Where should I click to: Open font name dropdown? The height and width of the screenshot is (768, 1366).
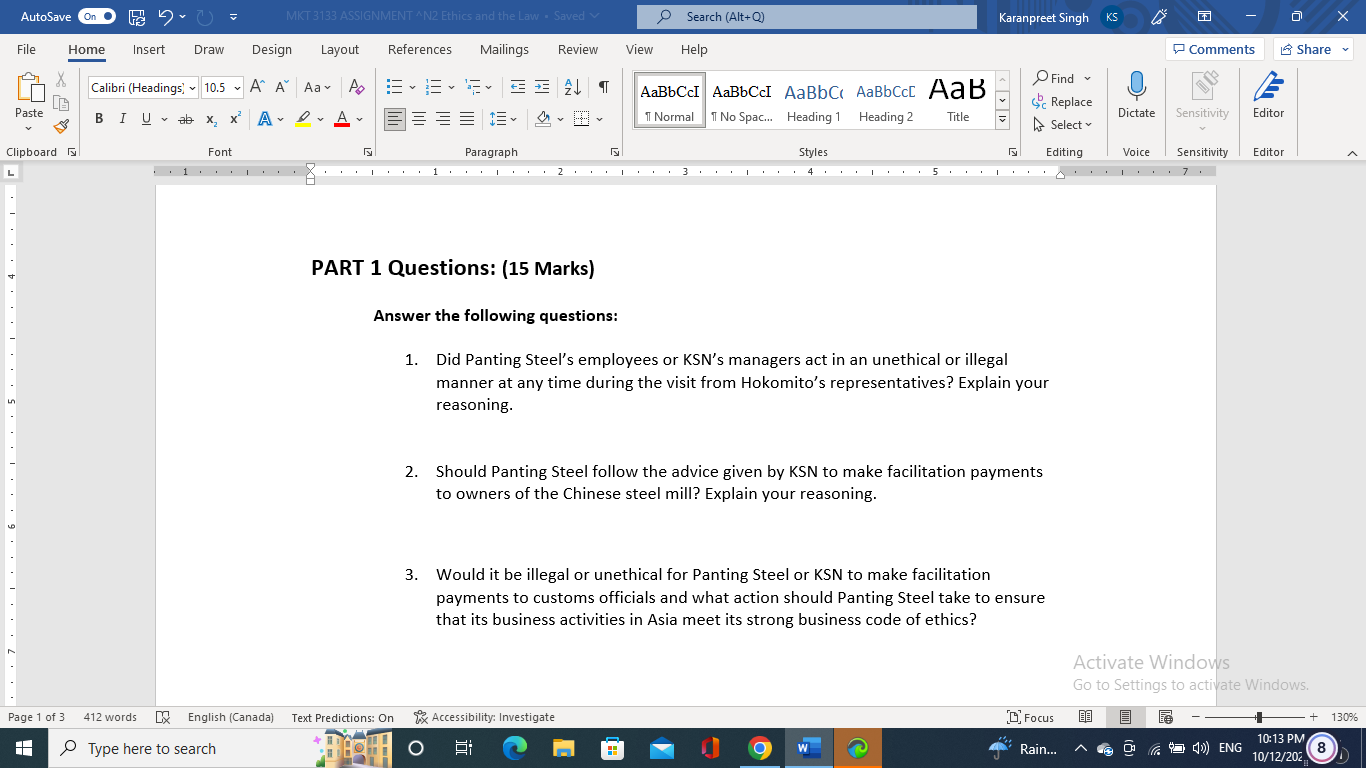click(191, 88)
